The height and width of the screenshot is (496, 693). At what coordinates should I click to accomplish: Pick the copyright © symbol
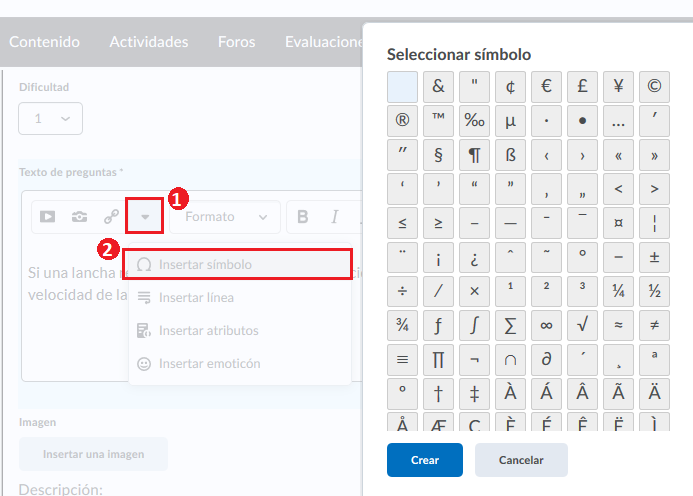[654, 86]
